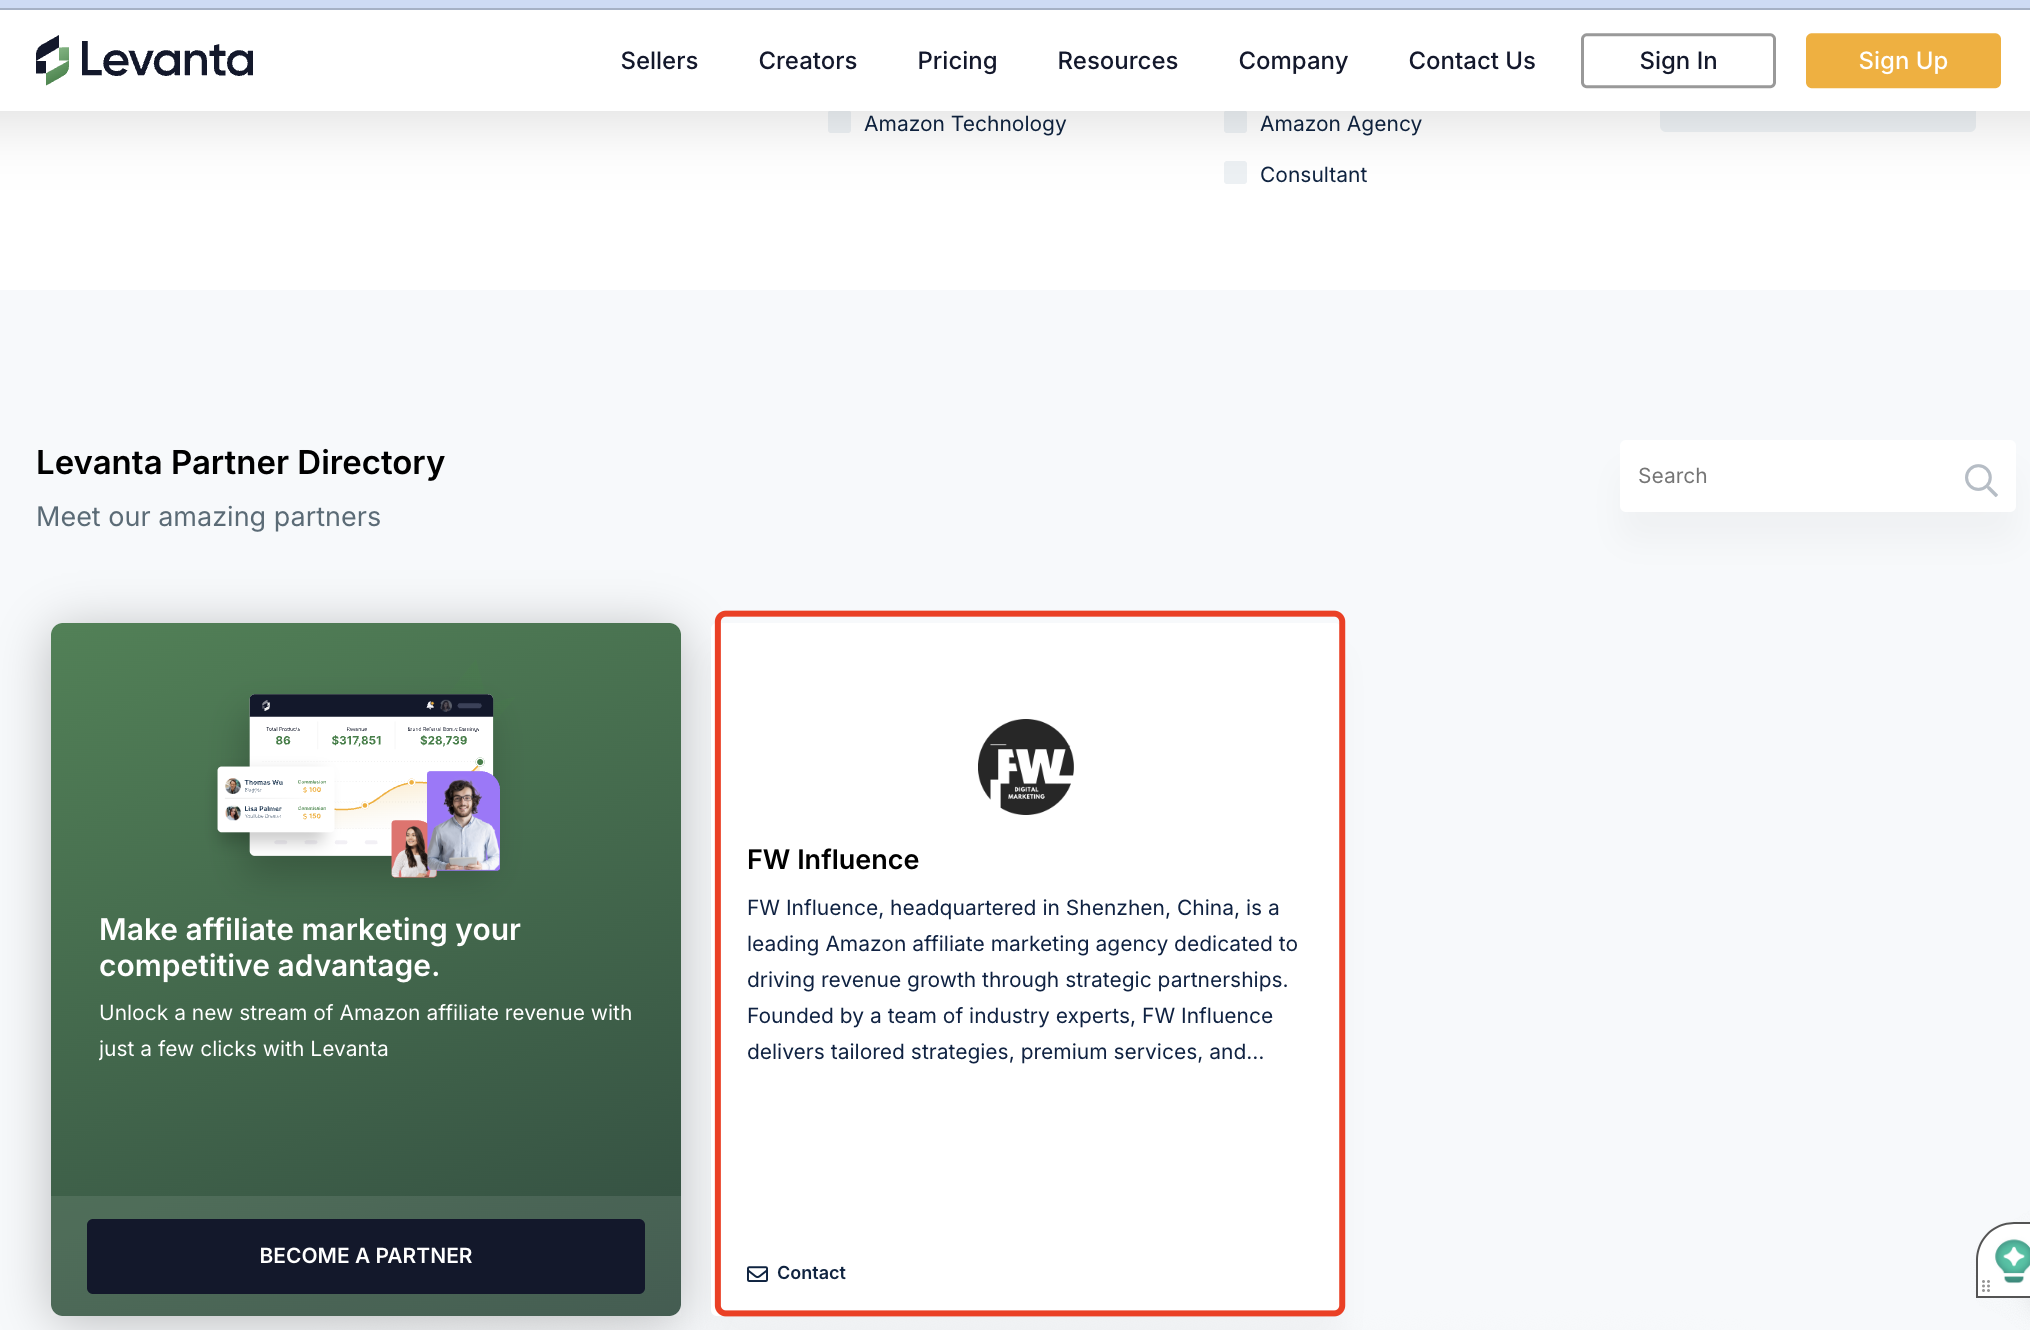Open the Contact Us page
Viewport: 2030px width, 1330px height.
(1471, 61)
